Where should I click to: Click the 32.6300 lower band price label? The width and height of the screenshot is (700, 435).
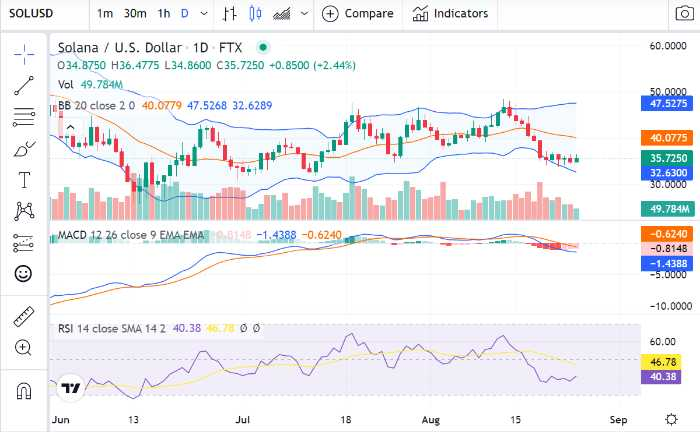click(667, 173)
